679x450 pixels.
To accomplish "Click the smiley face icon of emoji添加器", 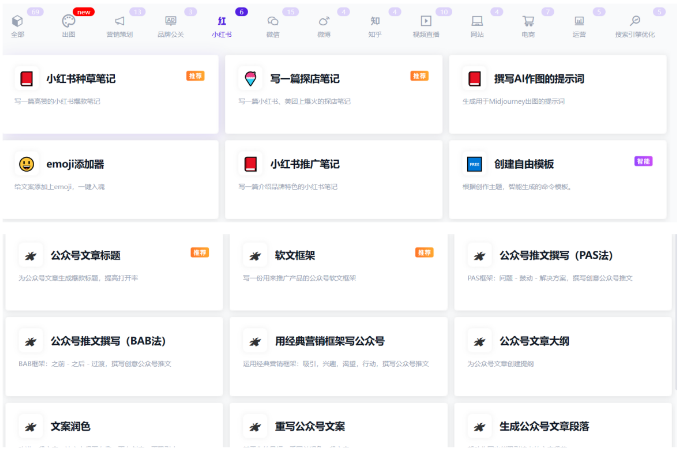I will coord(26,164).
